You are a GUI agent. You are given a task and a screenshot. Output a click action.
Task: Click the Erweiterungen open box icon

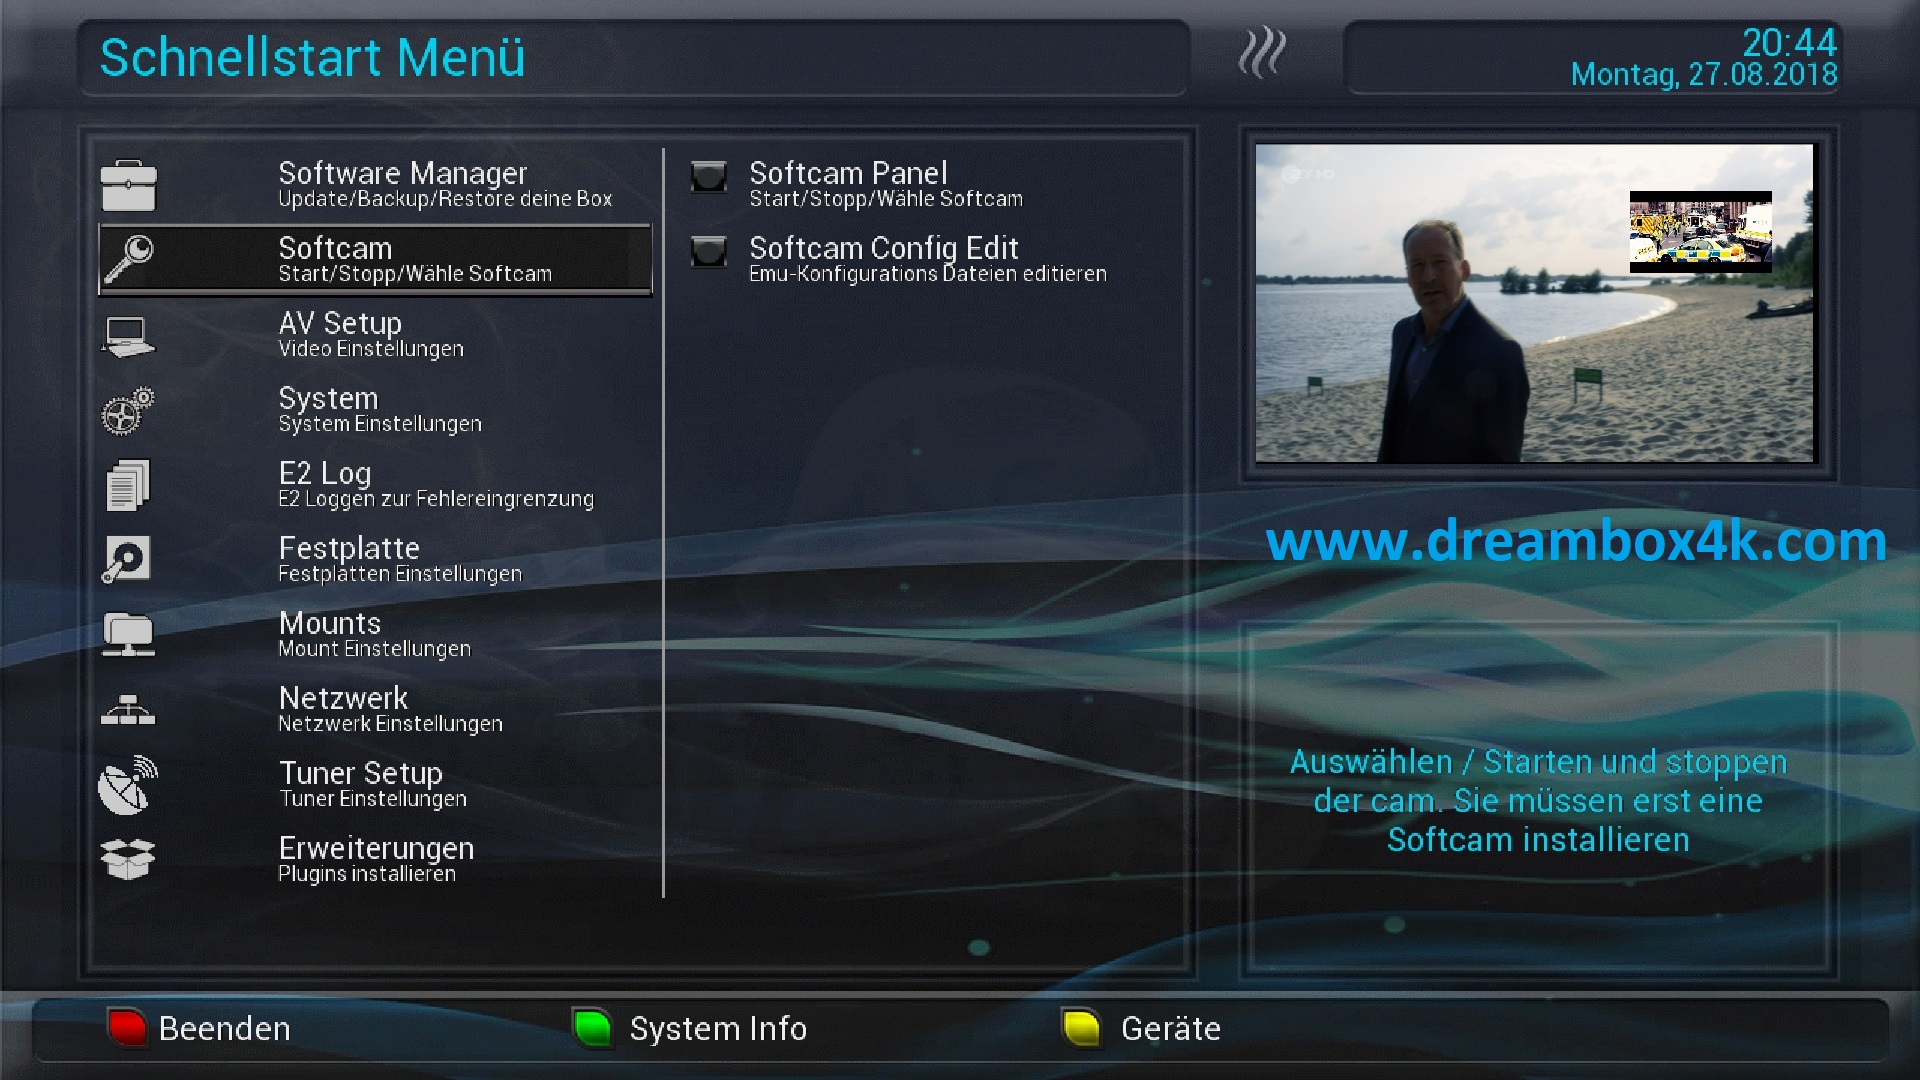(128, 859)
